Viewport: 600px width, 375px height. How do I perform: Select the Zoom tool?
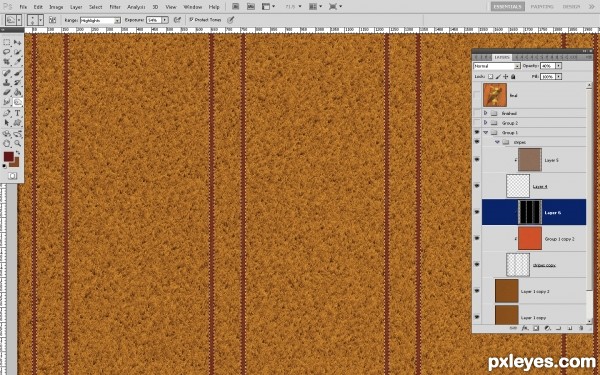coord(18,143)
